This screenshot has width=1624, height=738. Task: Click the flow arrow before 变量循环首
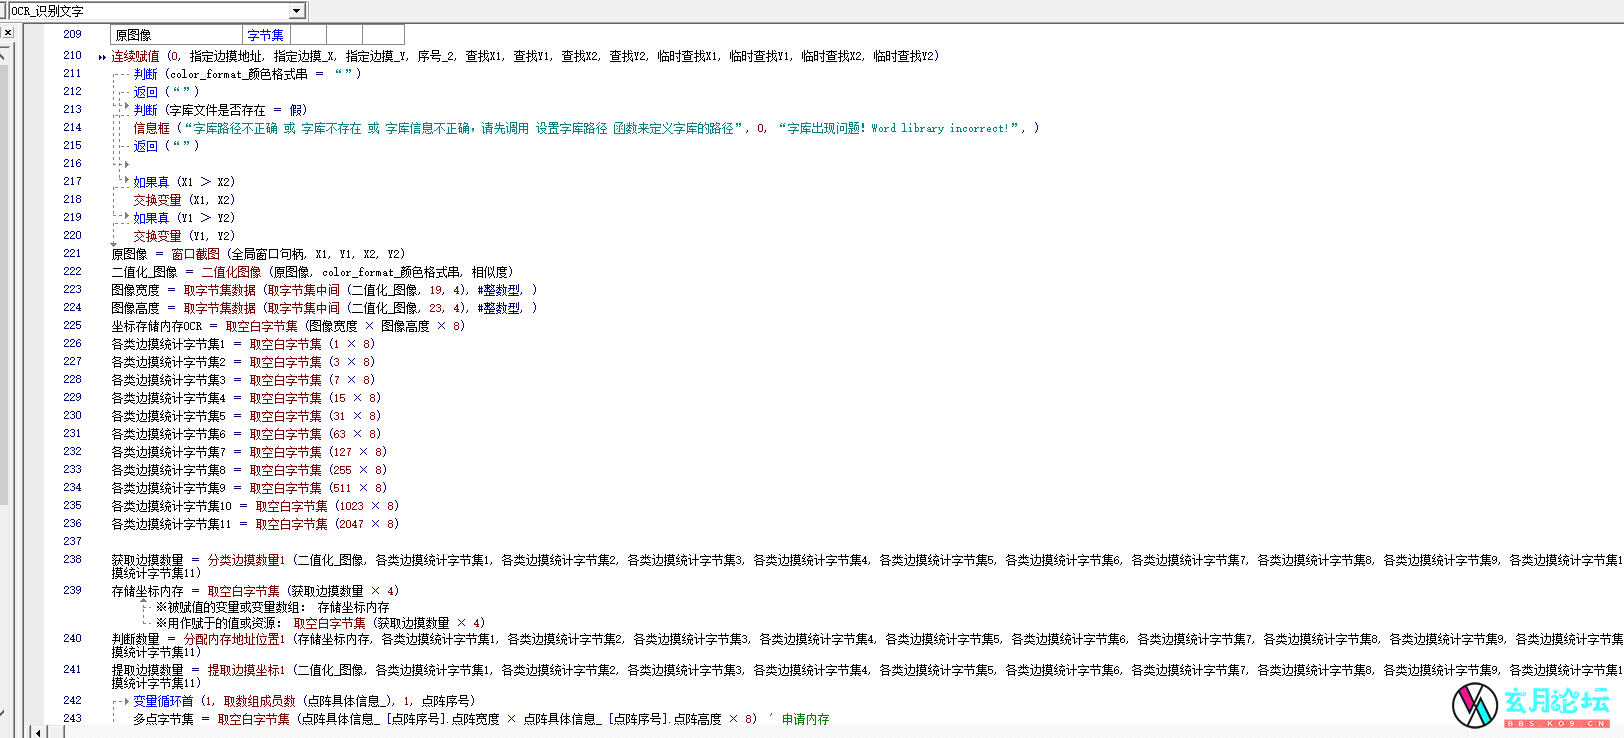126,701
